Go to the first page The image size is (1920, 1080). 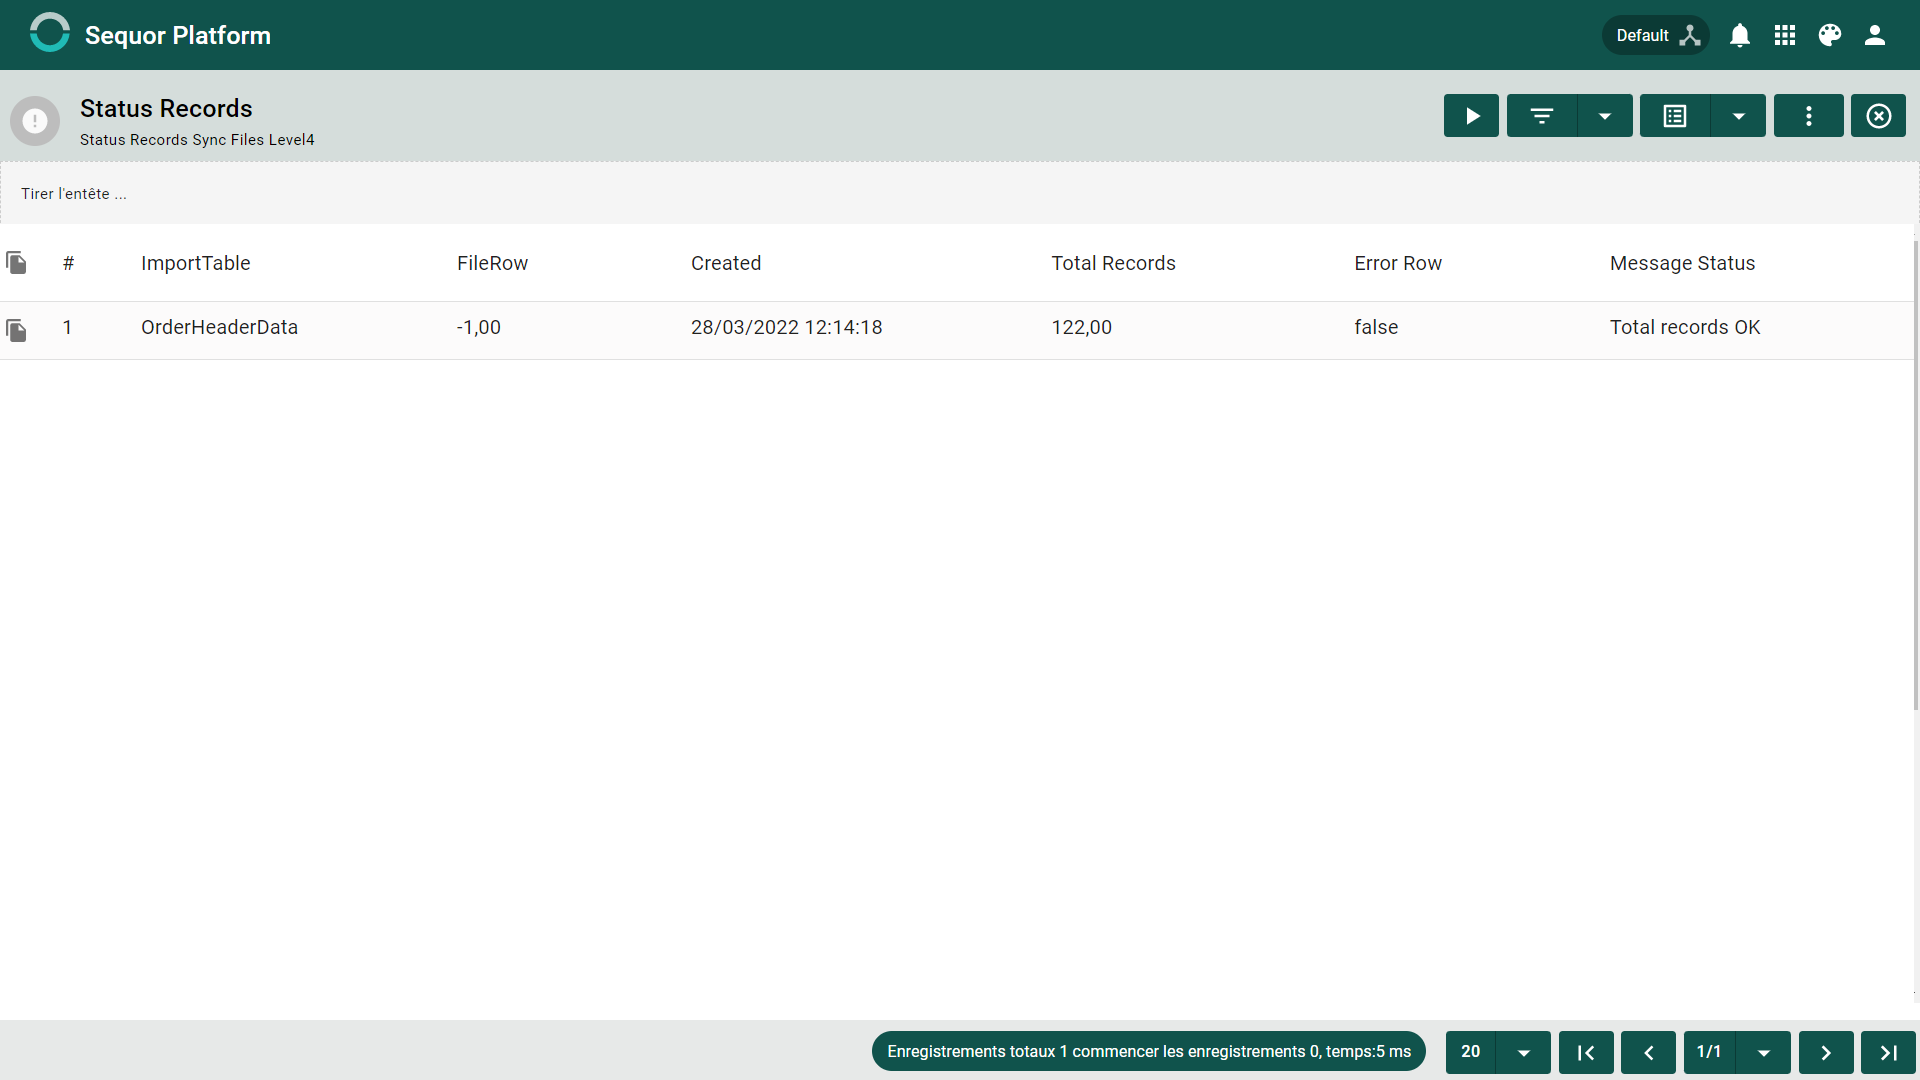click(x=1586, y=1052)
